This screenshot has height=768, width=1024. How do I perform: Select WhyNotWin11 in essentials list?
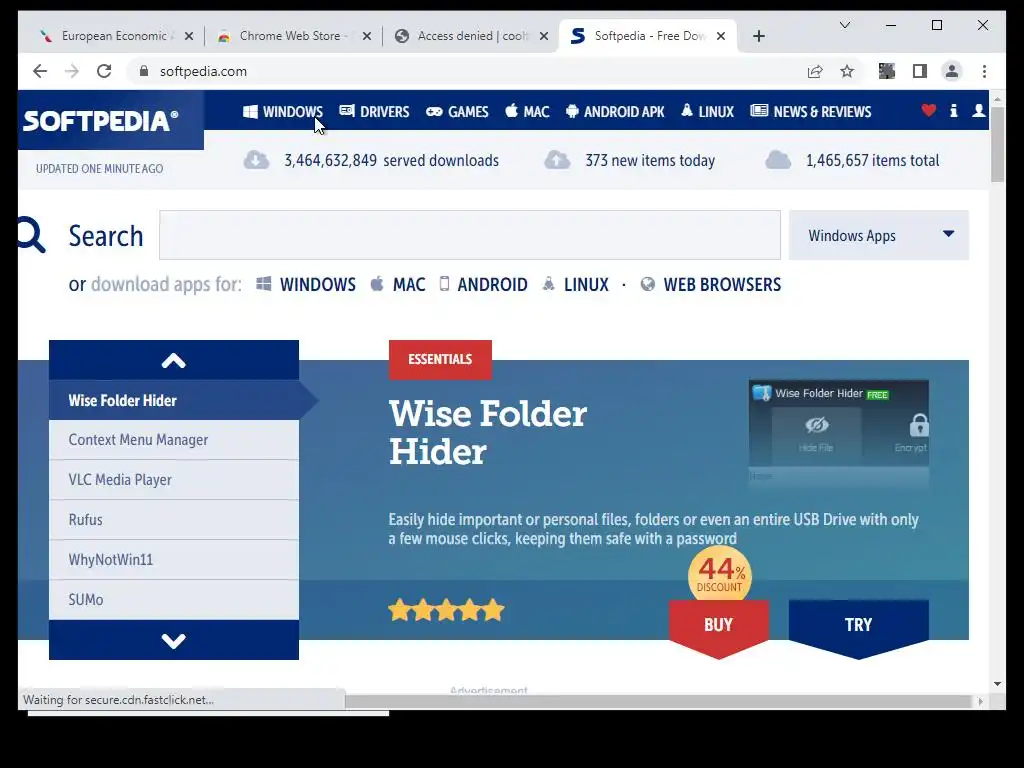tap(174, 560)
